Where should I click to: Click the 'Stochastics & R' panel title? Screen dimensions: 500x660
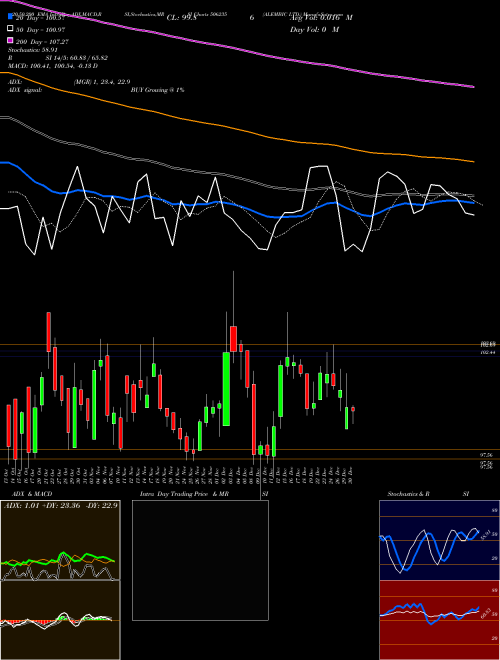point(408,494)
